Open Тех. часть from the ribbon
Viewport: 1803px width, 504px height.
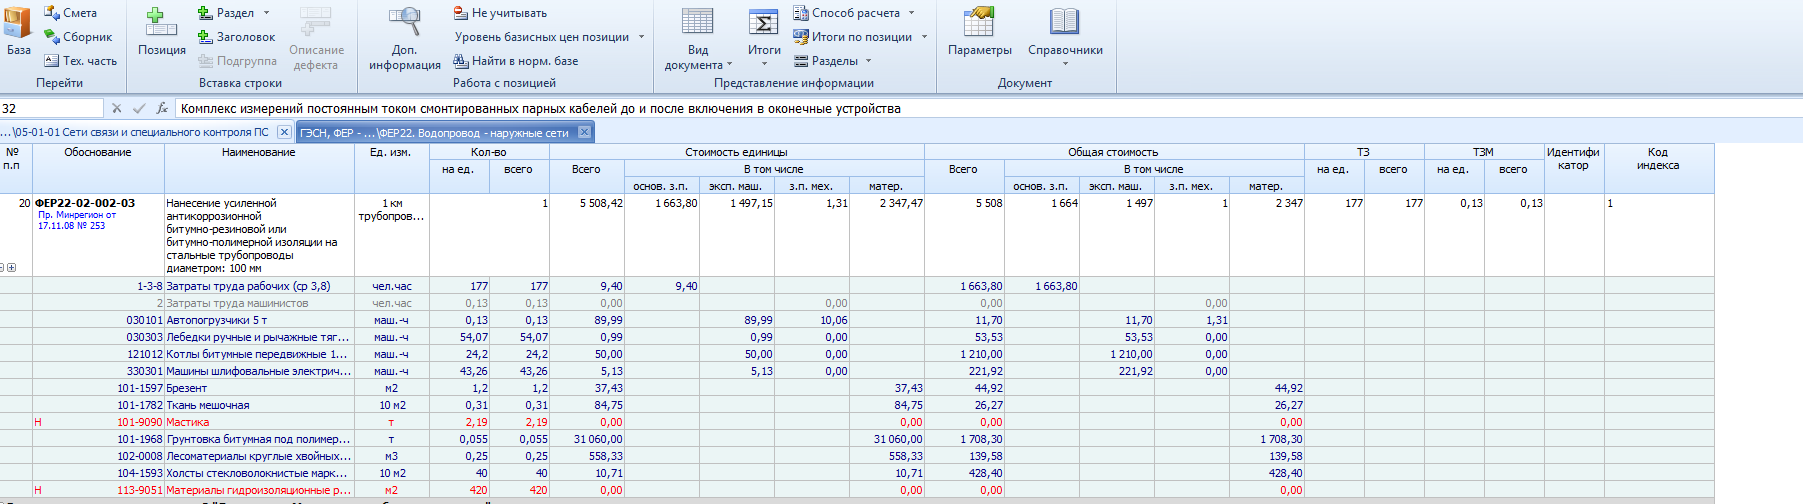[81, 61]
